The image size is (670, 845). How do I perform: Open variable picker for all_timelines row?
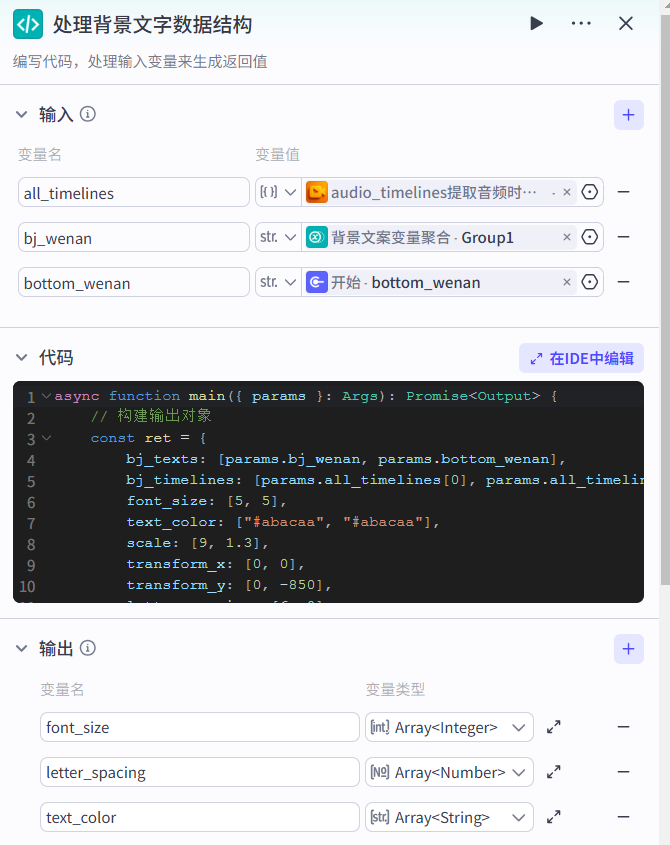point(590,192)
